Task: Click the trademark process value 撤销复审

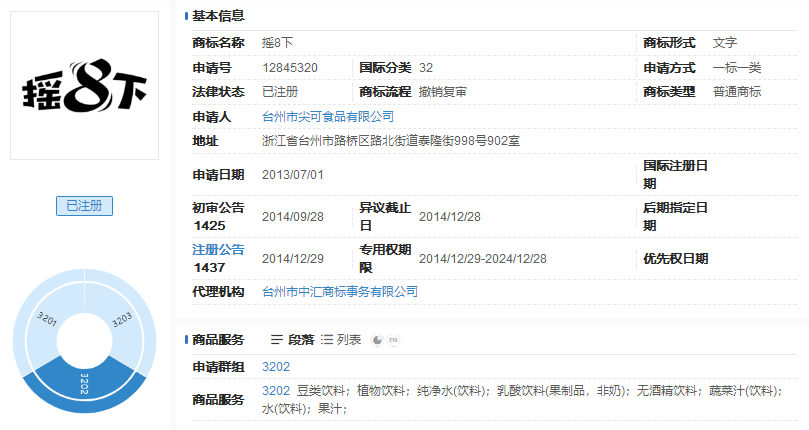Action: coord(443,92)
